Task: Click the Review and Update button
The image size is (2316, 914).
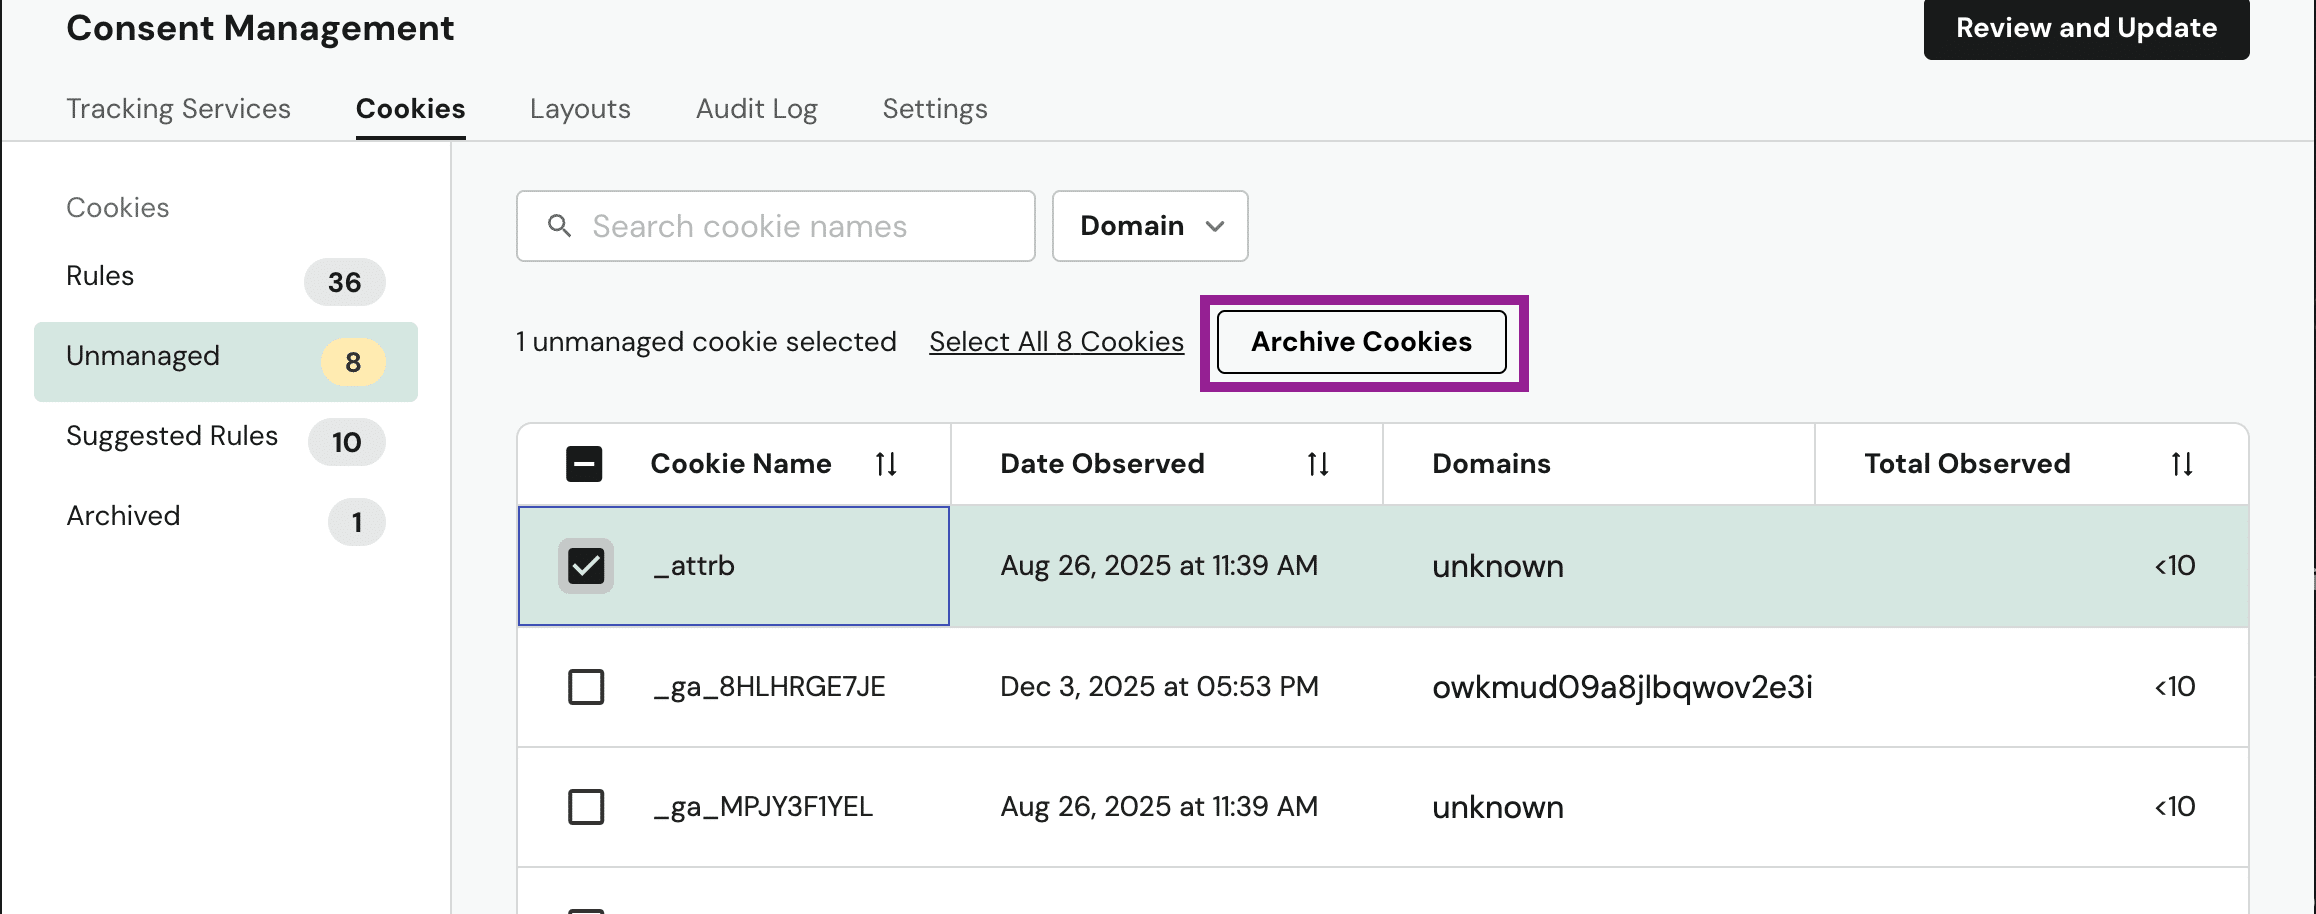Action: pyautogui.click(x=2085, y=28)
